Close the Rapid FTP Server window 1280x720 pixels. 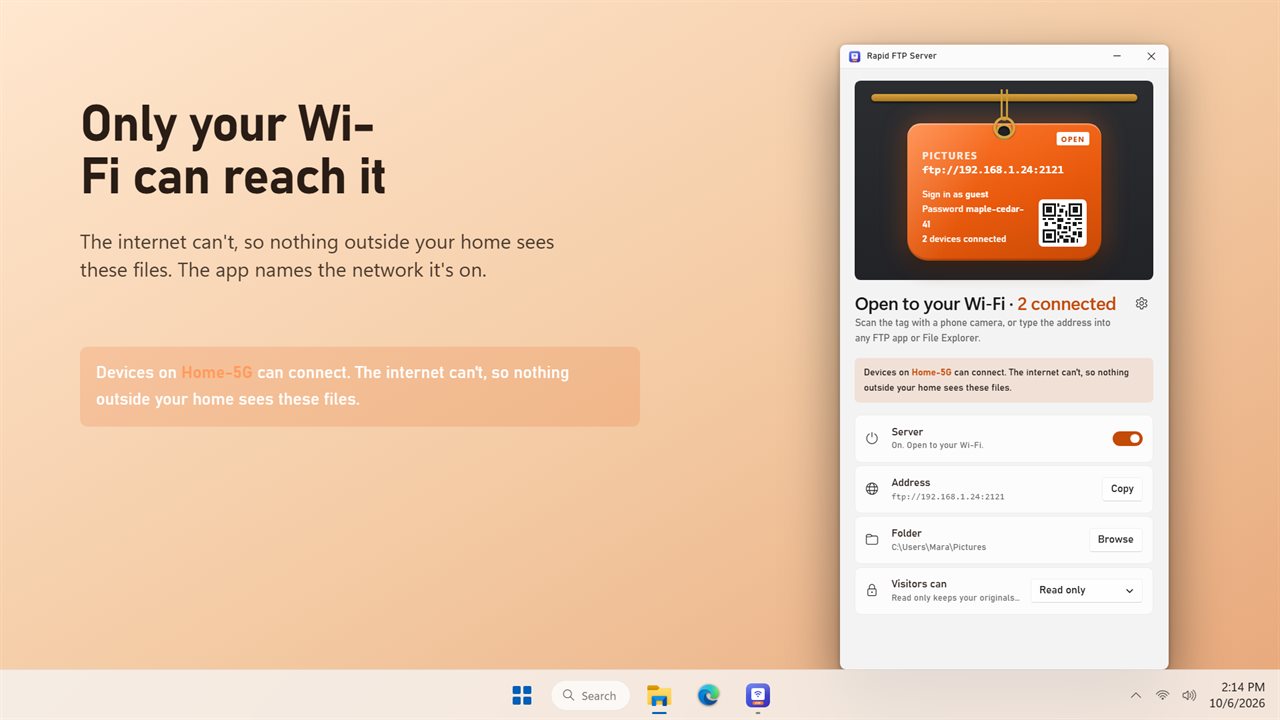[x=1151, y=56]
